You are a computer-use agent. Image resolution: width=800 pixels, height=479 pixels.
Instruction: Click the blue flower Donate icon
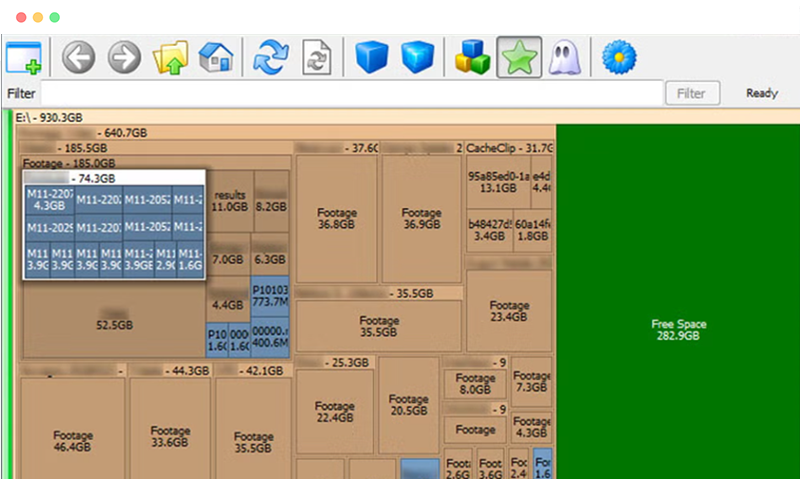[x=620, y=58]
